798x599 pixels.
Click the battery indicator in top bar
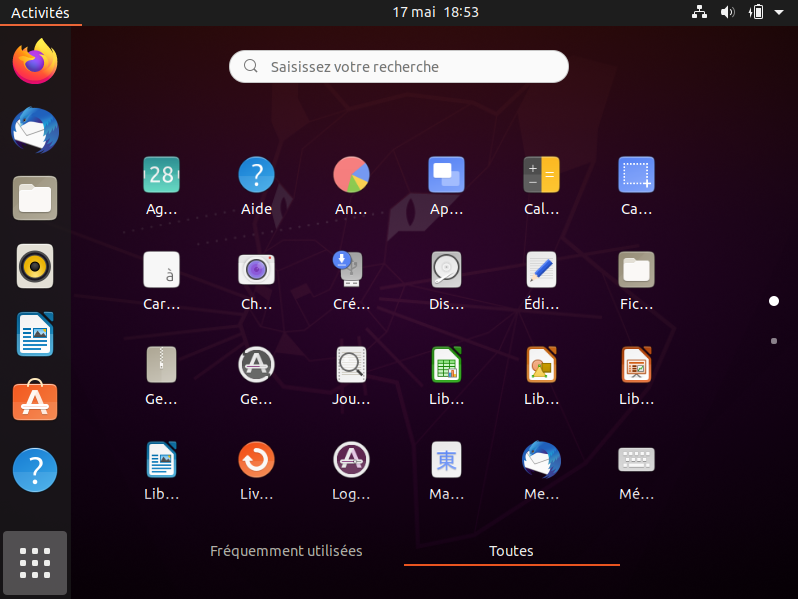(x=756, y=12)
